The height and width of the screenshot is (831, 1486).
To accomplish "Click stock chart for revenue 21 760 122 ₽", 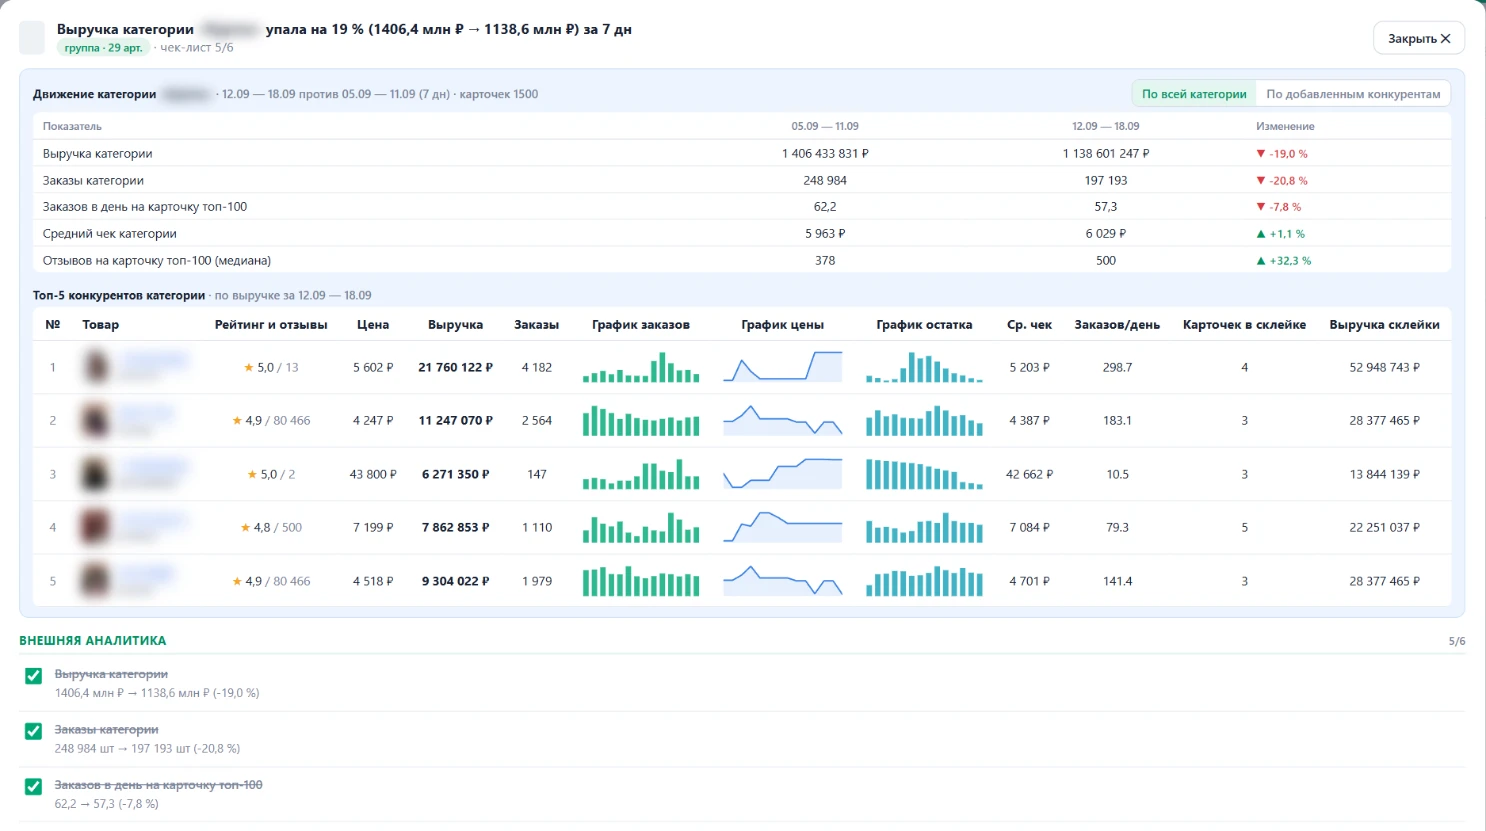I will click(x=924, y=367).
